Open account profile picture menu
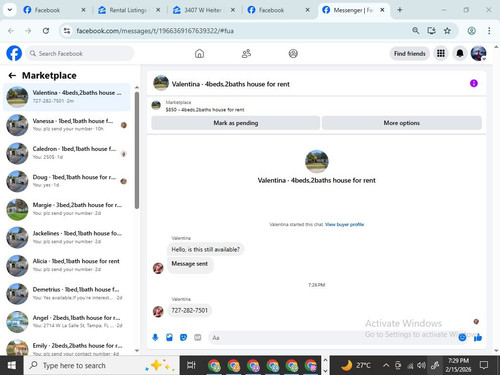500x375 pixels. (478, 53)
